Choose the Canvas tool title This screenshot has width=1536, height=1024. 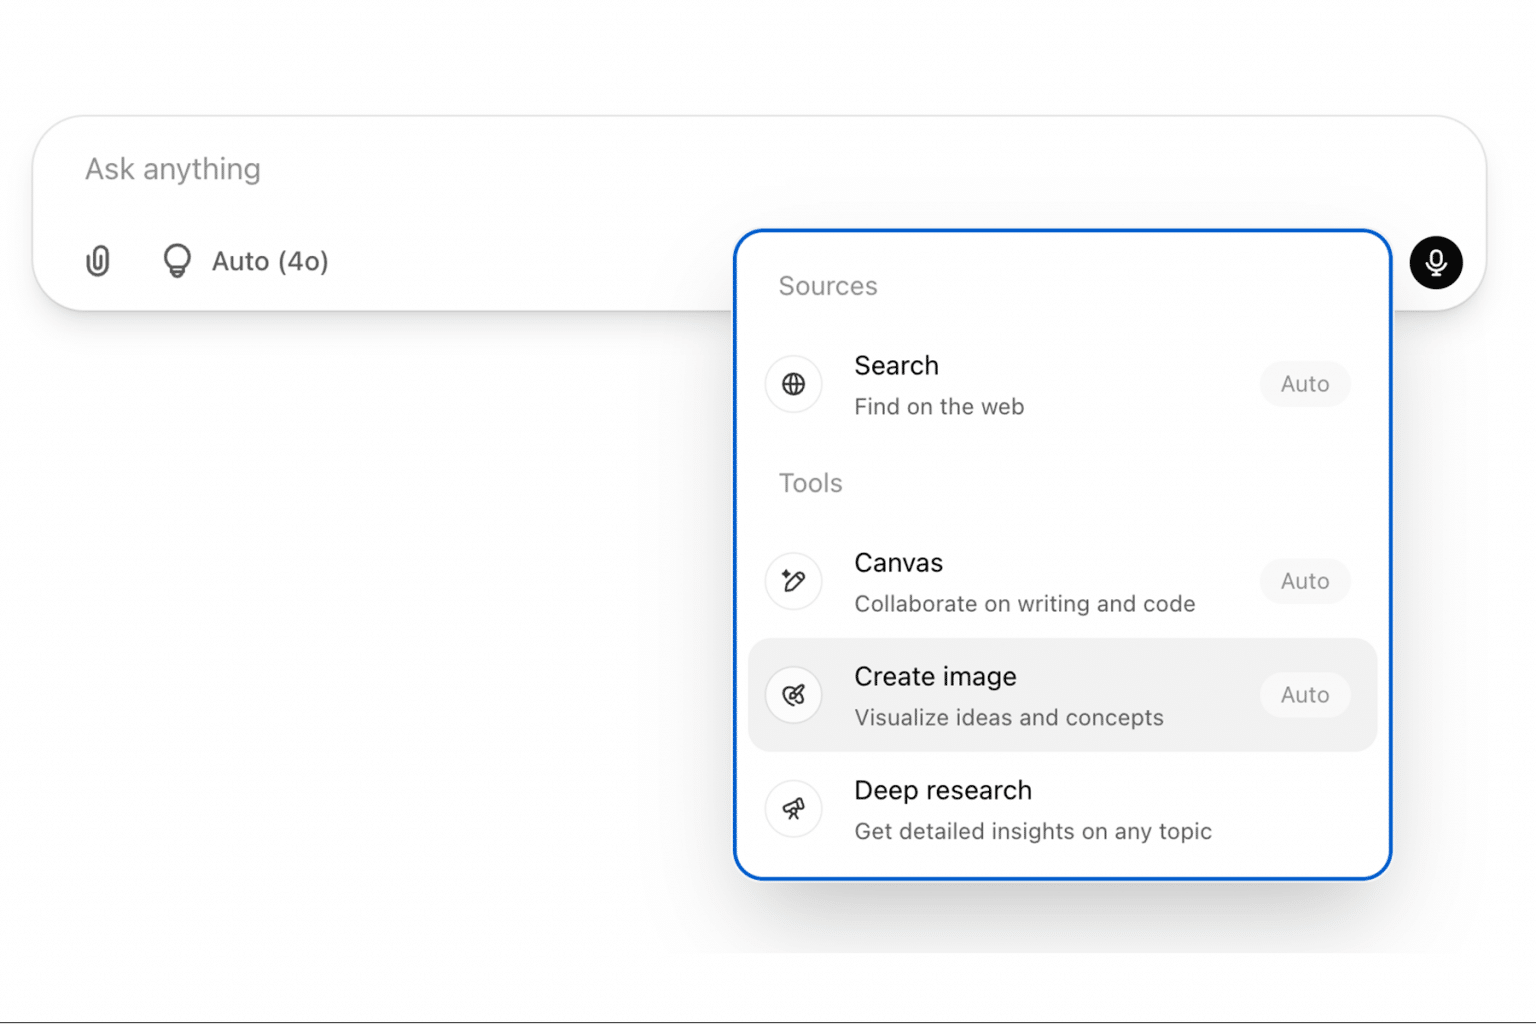point(898,563)
